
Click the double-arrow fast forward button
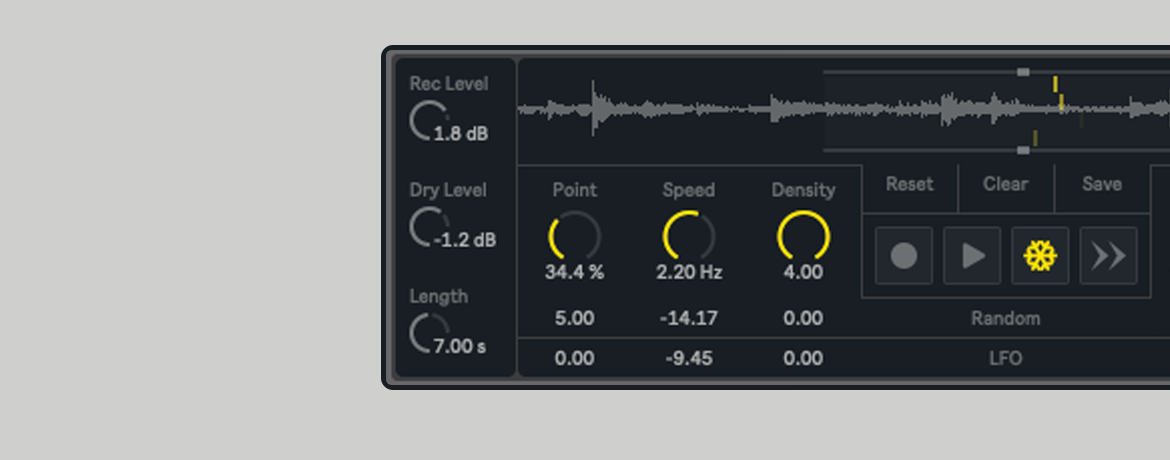pyautogui.click(x=1108, y=256)
